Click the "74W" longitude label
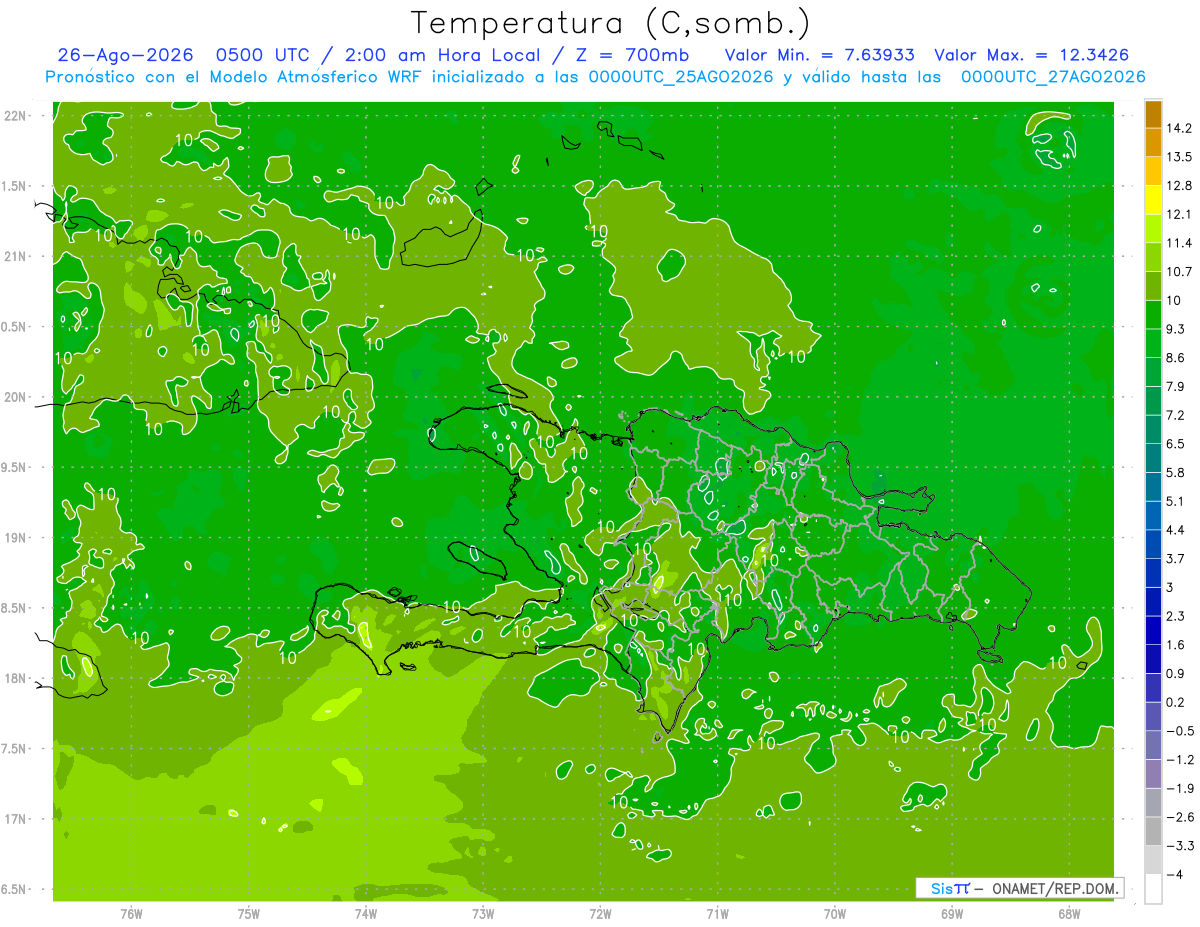The height and width of the screenshot is (927, 1200). (365, 914)
